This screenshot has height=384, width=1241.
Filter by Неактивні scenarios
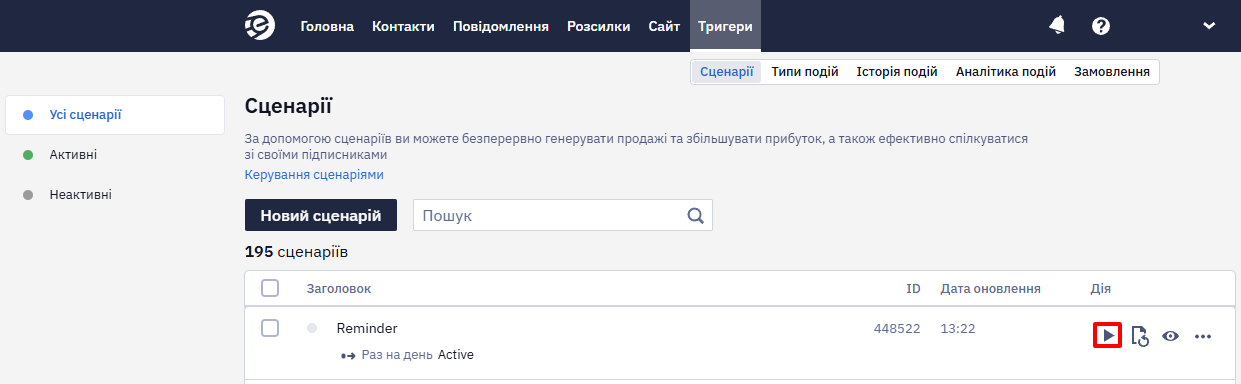point(80,195)
